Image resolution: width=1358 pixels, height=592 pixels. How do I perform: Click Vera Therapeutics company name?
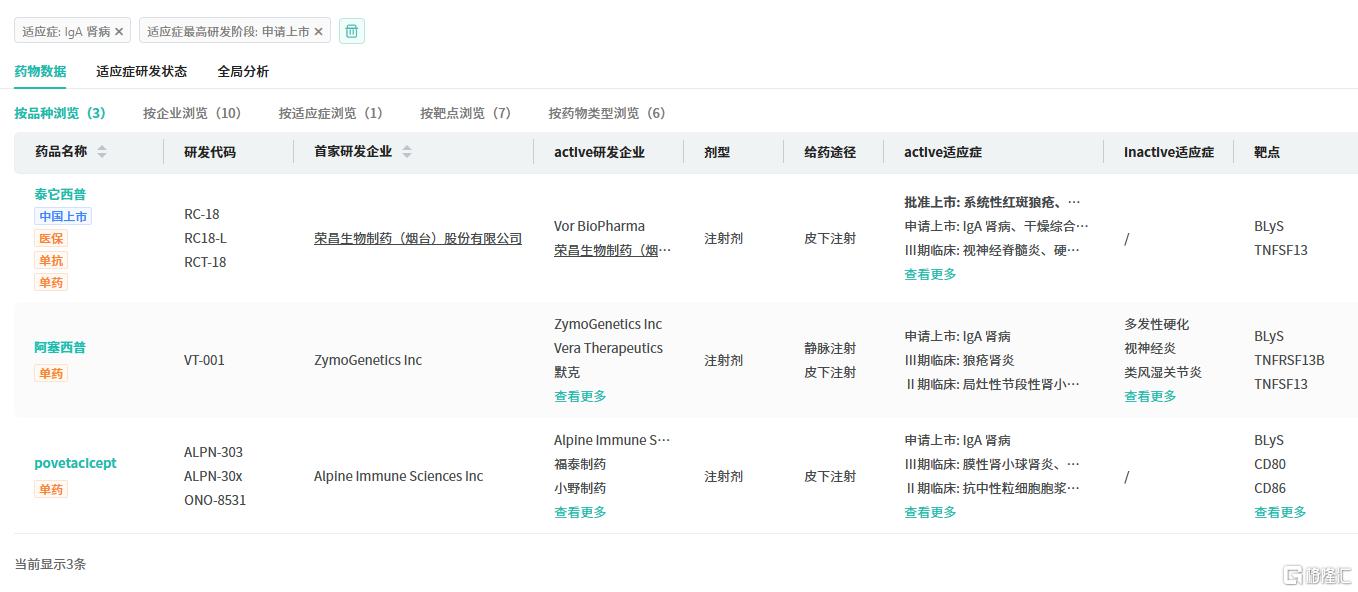tap(608, 348)
